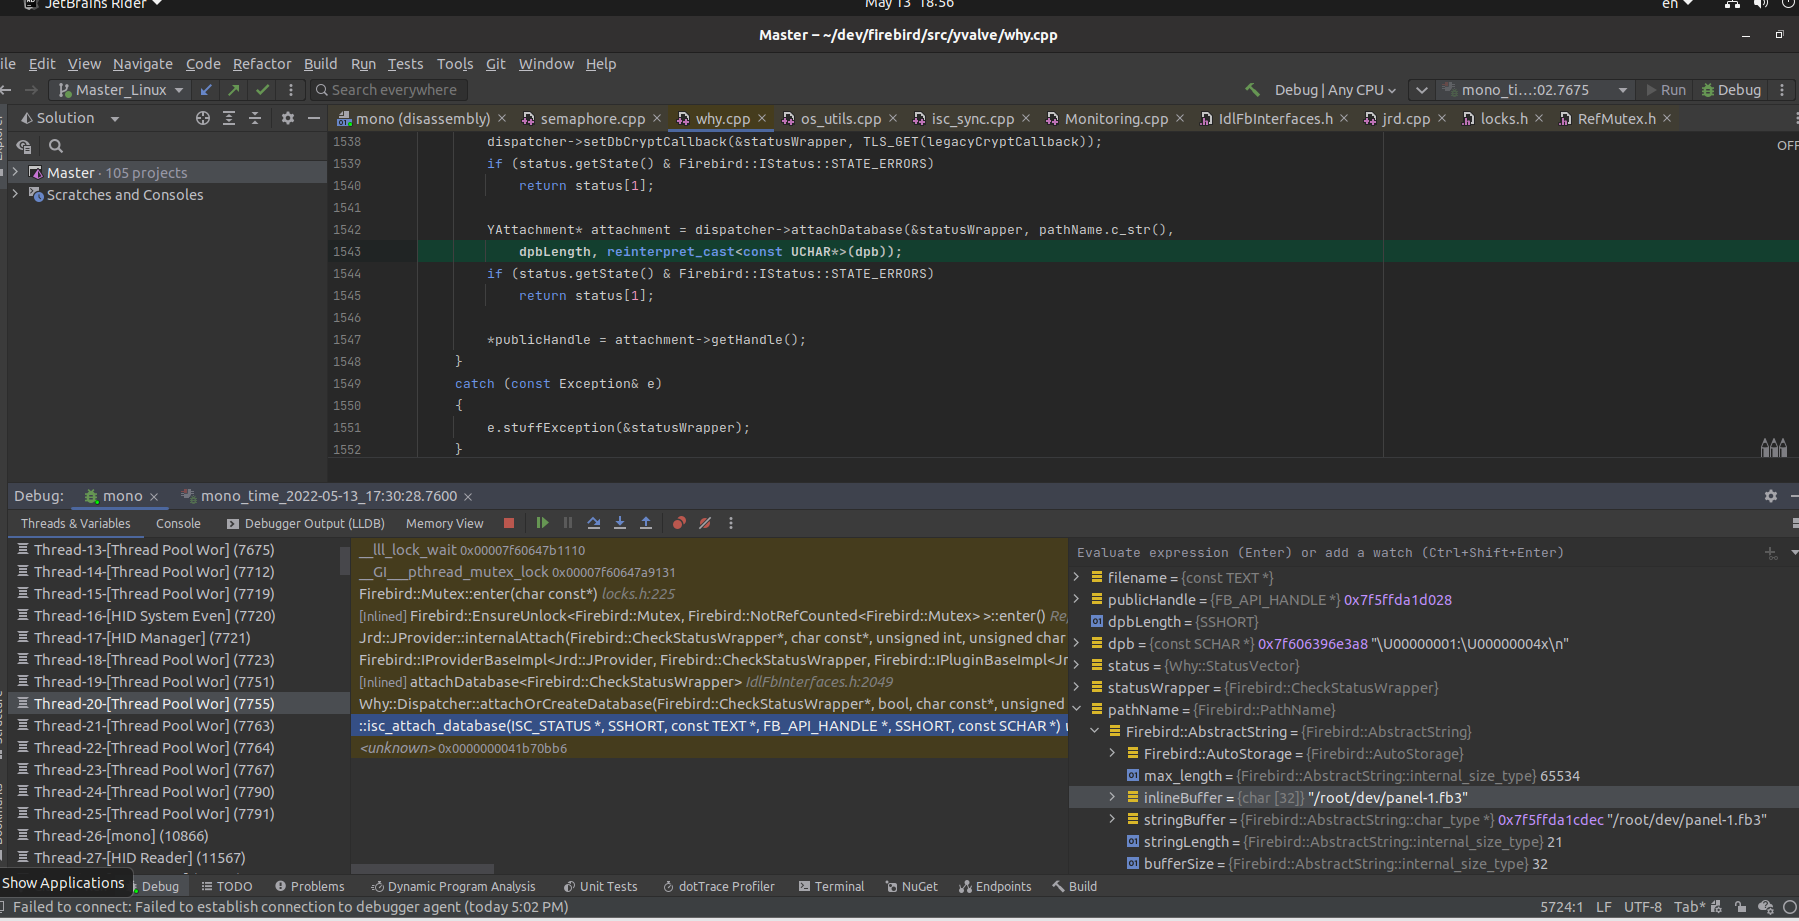1799x921 pixels.
Task: Click the Step Over icon
Action: [x=594, y=523]
